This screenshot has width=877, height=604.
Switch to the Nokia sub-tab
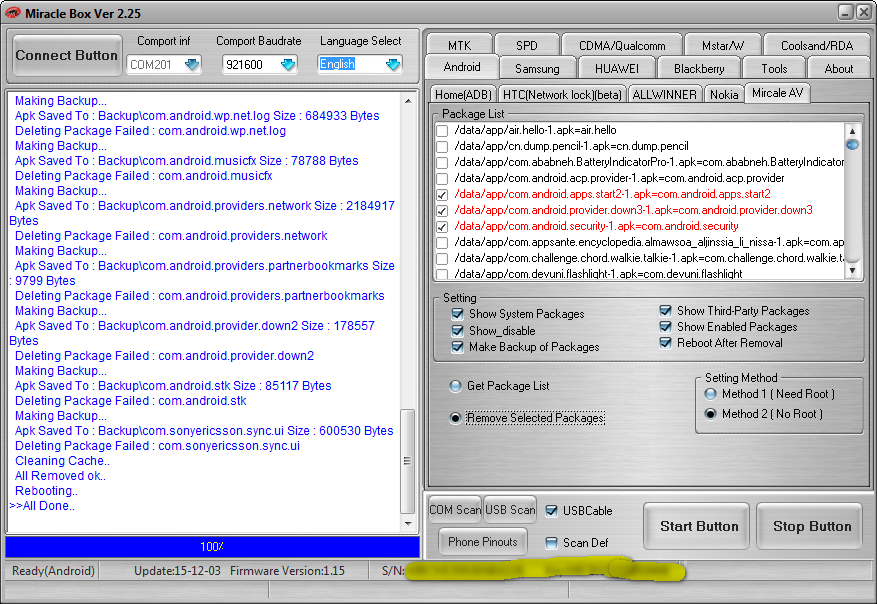724,95
